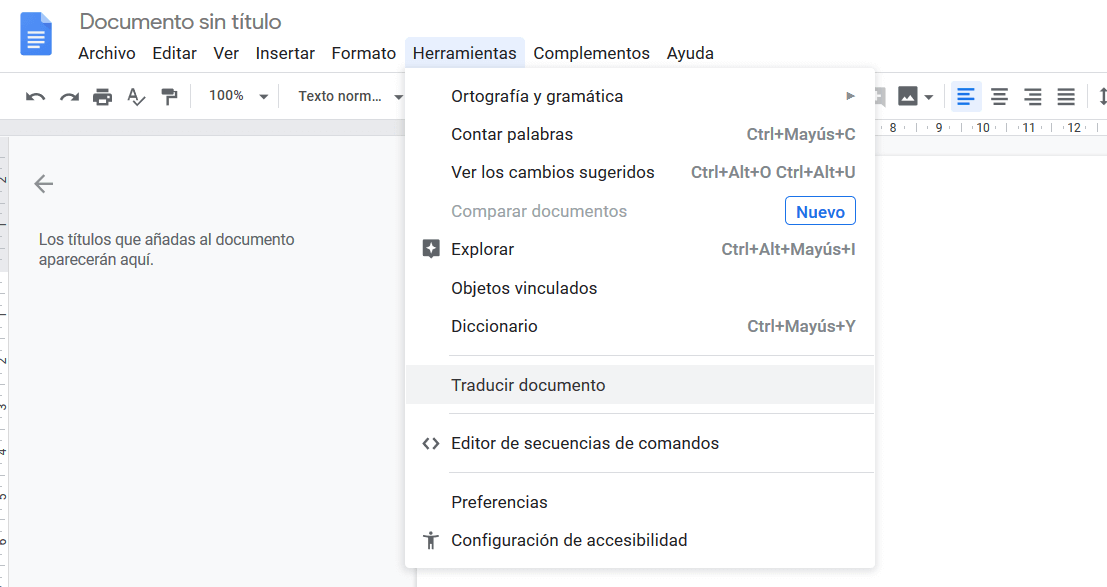
Task: Rename Documento sin título title
Action: pyautogui.click(x=181, y=22)
